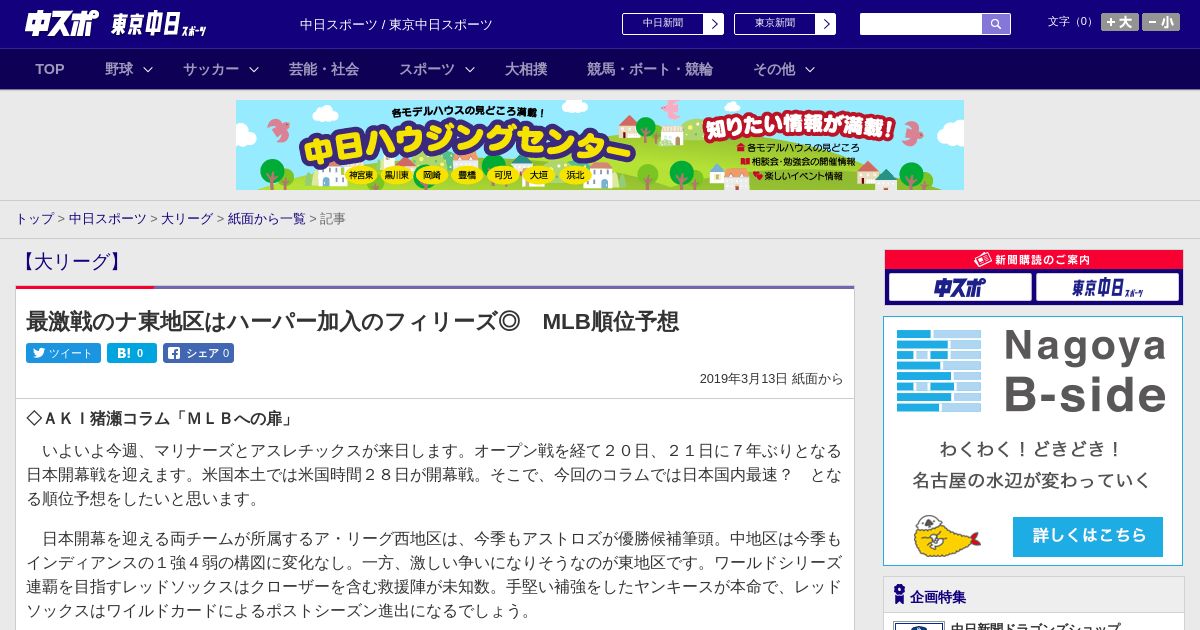Click the magnifier search button

click(996, 24)
